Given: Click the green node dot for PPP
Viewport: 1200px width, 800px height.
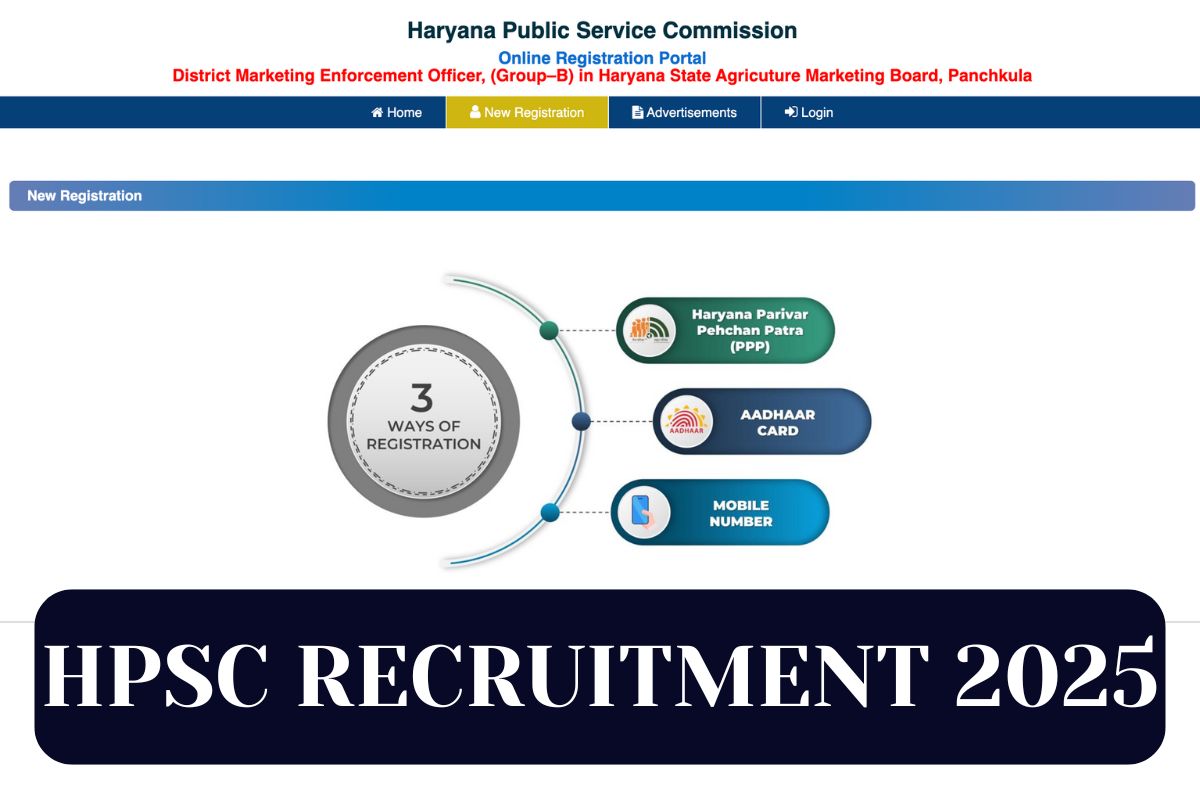Looking at the screenshot, I should [x=549, y=330].
